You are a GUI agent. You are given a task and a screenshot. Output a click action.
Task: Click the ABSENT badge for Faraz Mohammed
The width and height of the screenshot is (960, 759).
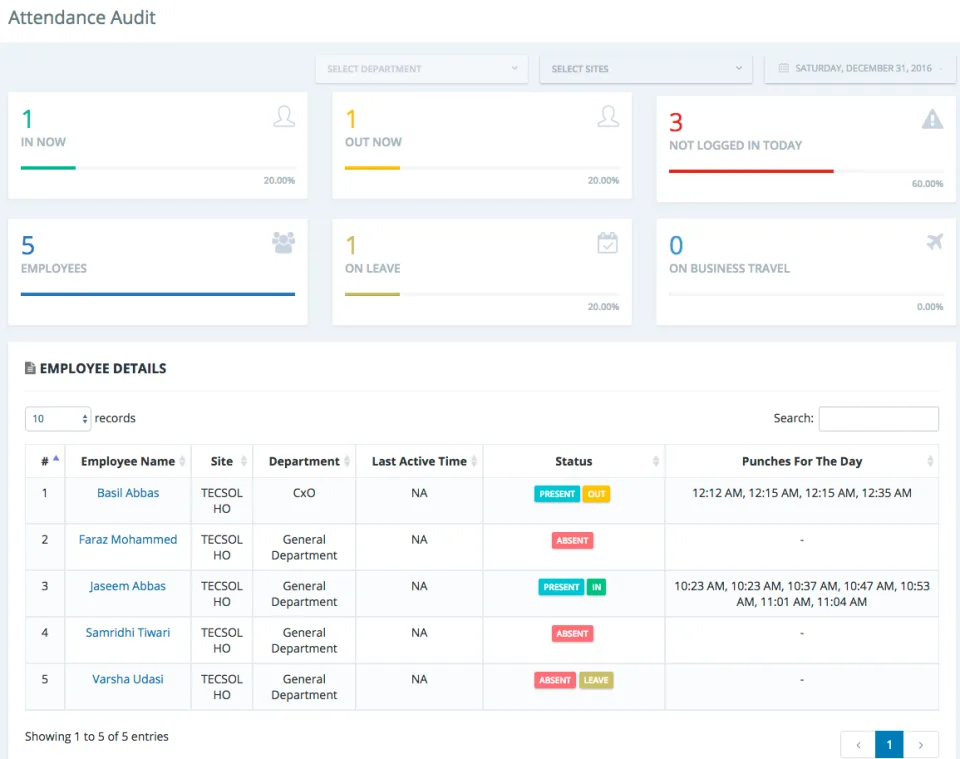(x=572, y=540)
